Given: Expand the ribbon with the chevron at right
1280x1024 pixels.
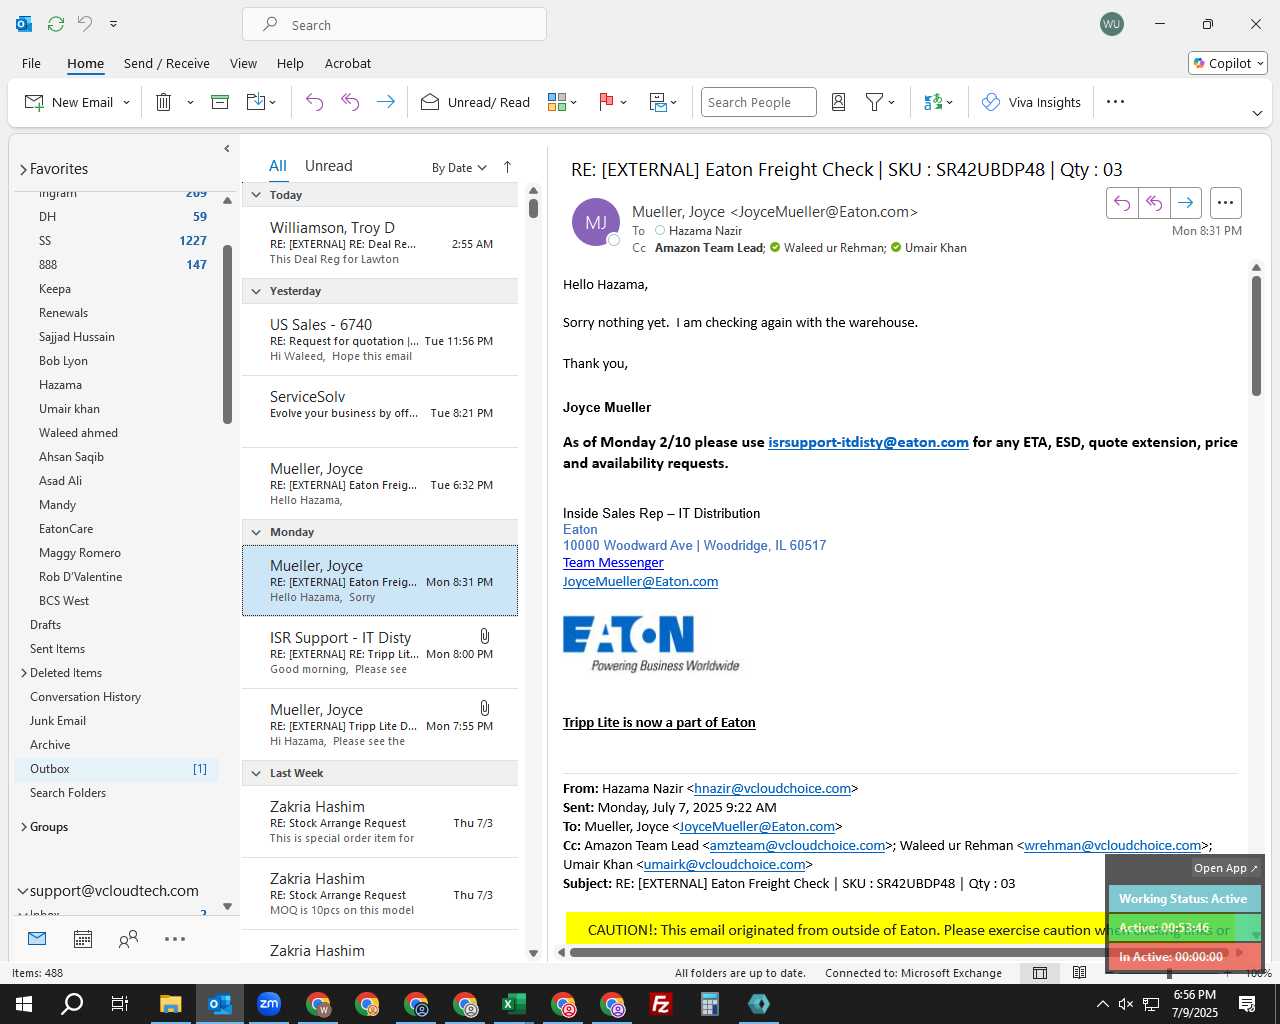Looking at the screenshot, I should pos(1257,113).
